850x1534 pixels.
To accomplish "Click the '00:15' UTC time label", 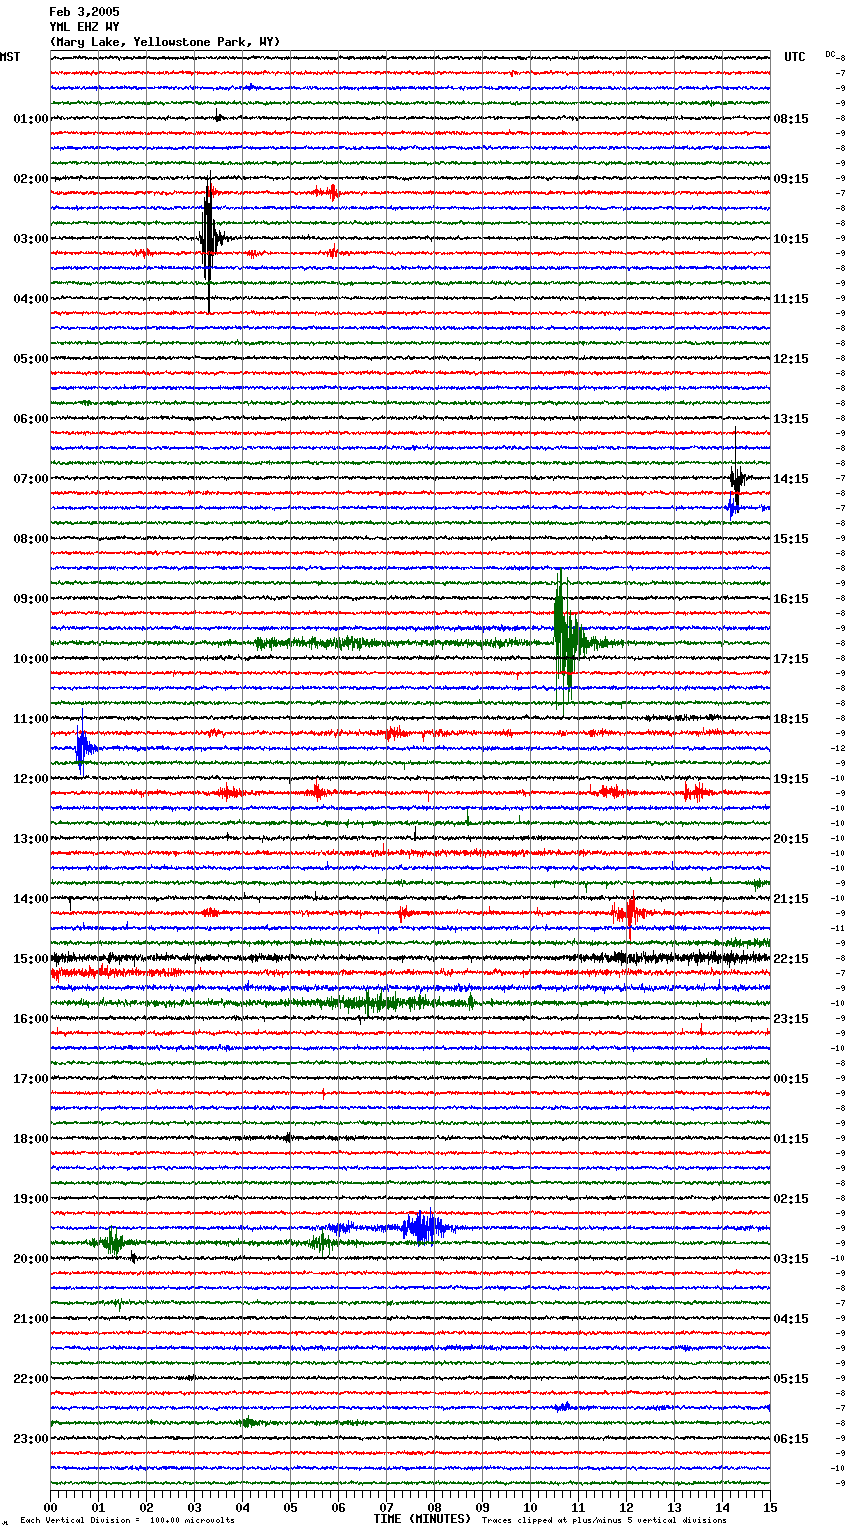I will tap(791, 1079).
